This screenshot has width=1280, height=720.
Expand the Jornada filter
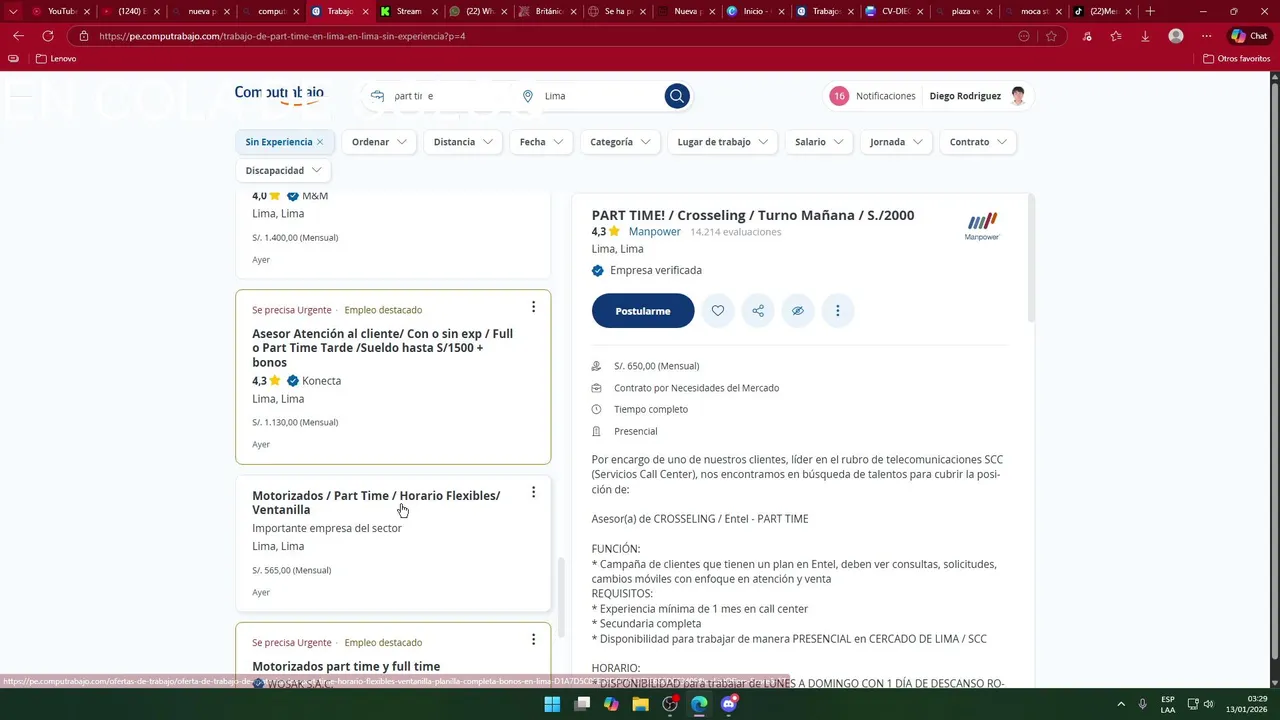896,142
